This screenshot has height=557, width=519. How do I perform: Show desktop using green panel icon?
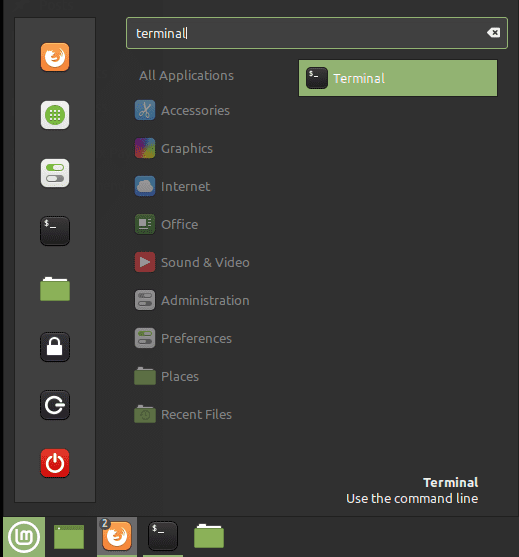(x=69, y=537)
